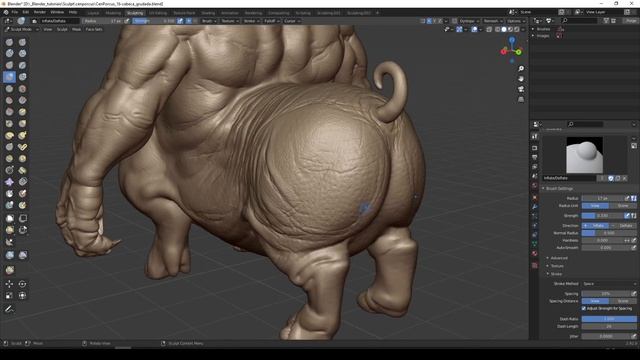
Task: Toggle Y axis symmetry in header
Action: pos(434,20)
